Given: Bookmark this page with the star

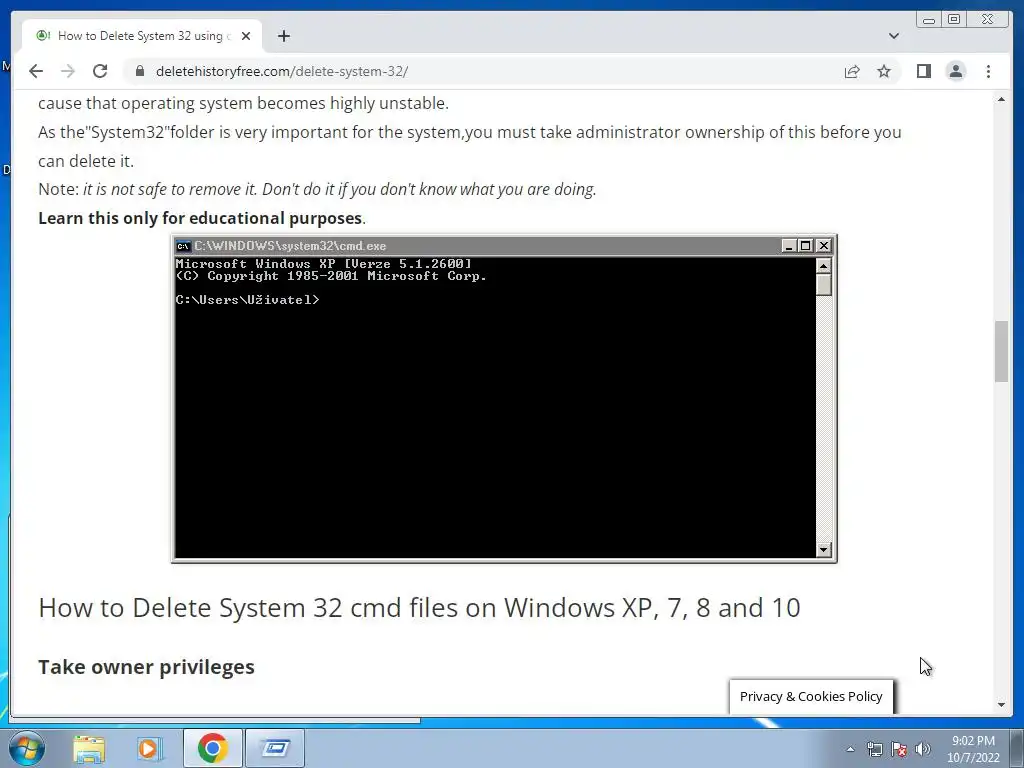Looking at the screenshot, I should coord(884,71).
